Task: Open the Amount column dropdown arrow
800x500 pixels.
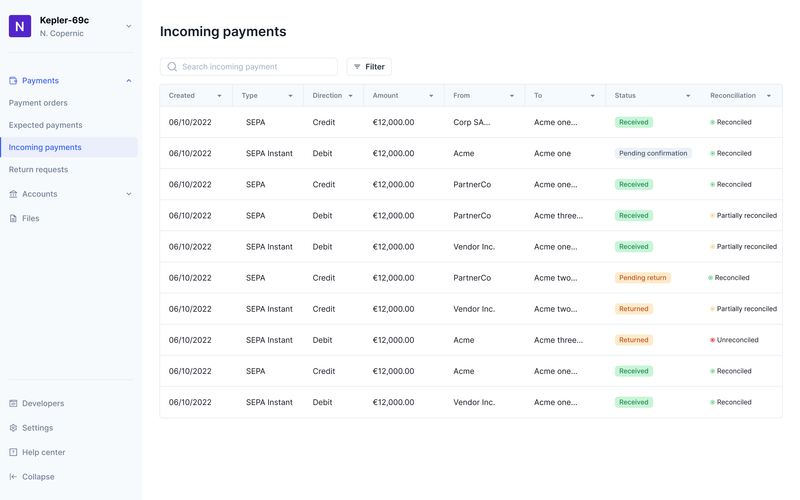Action: click(x=431, y=96)
